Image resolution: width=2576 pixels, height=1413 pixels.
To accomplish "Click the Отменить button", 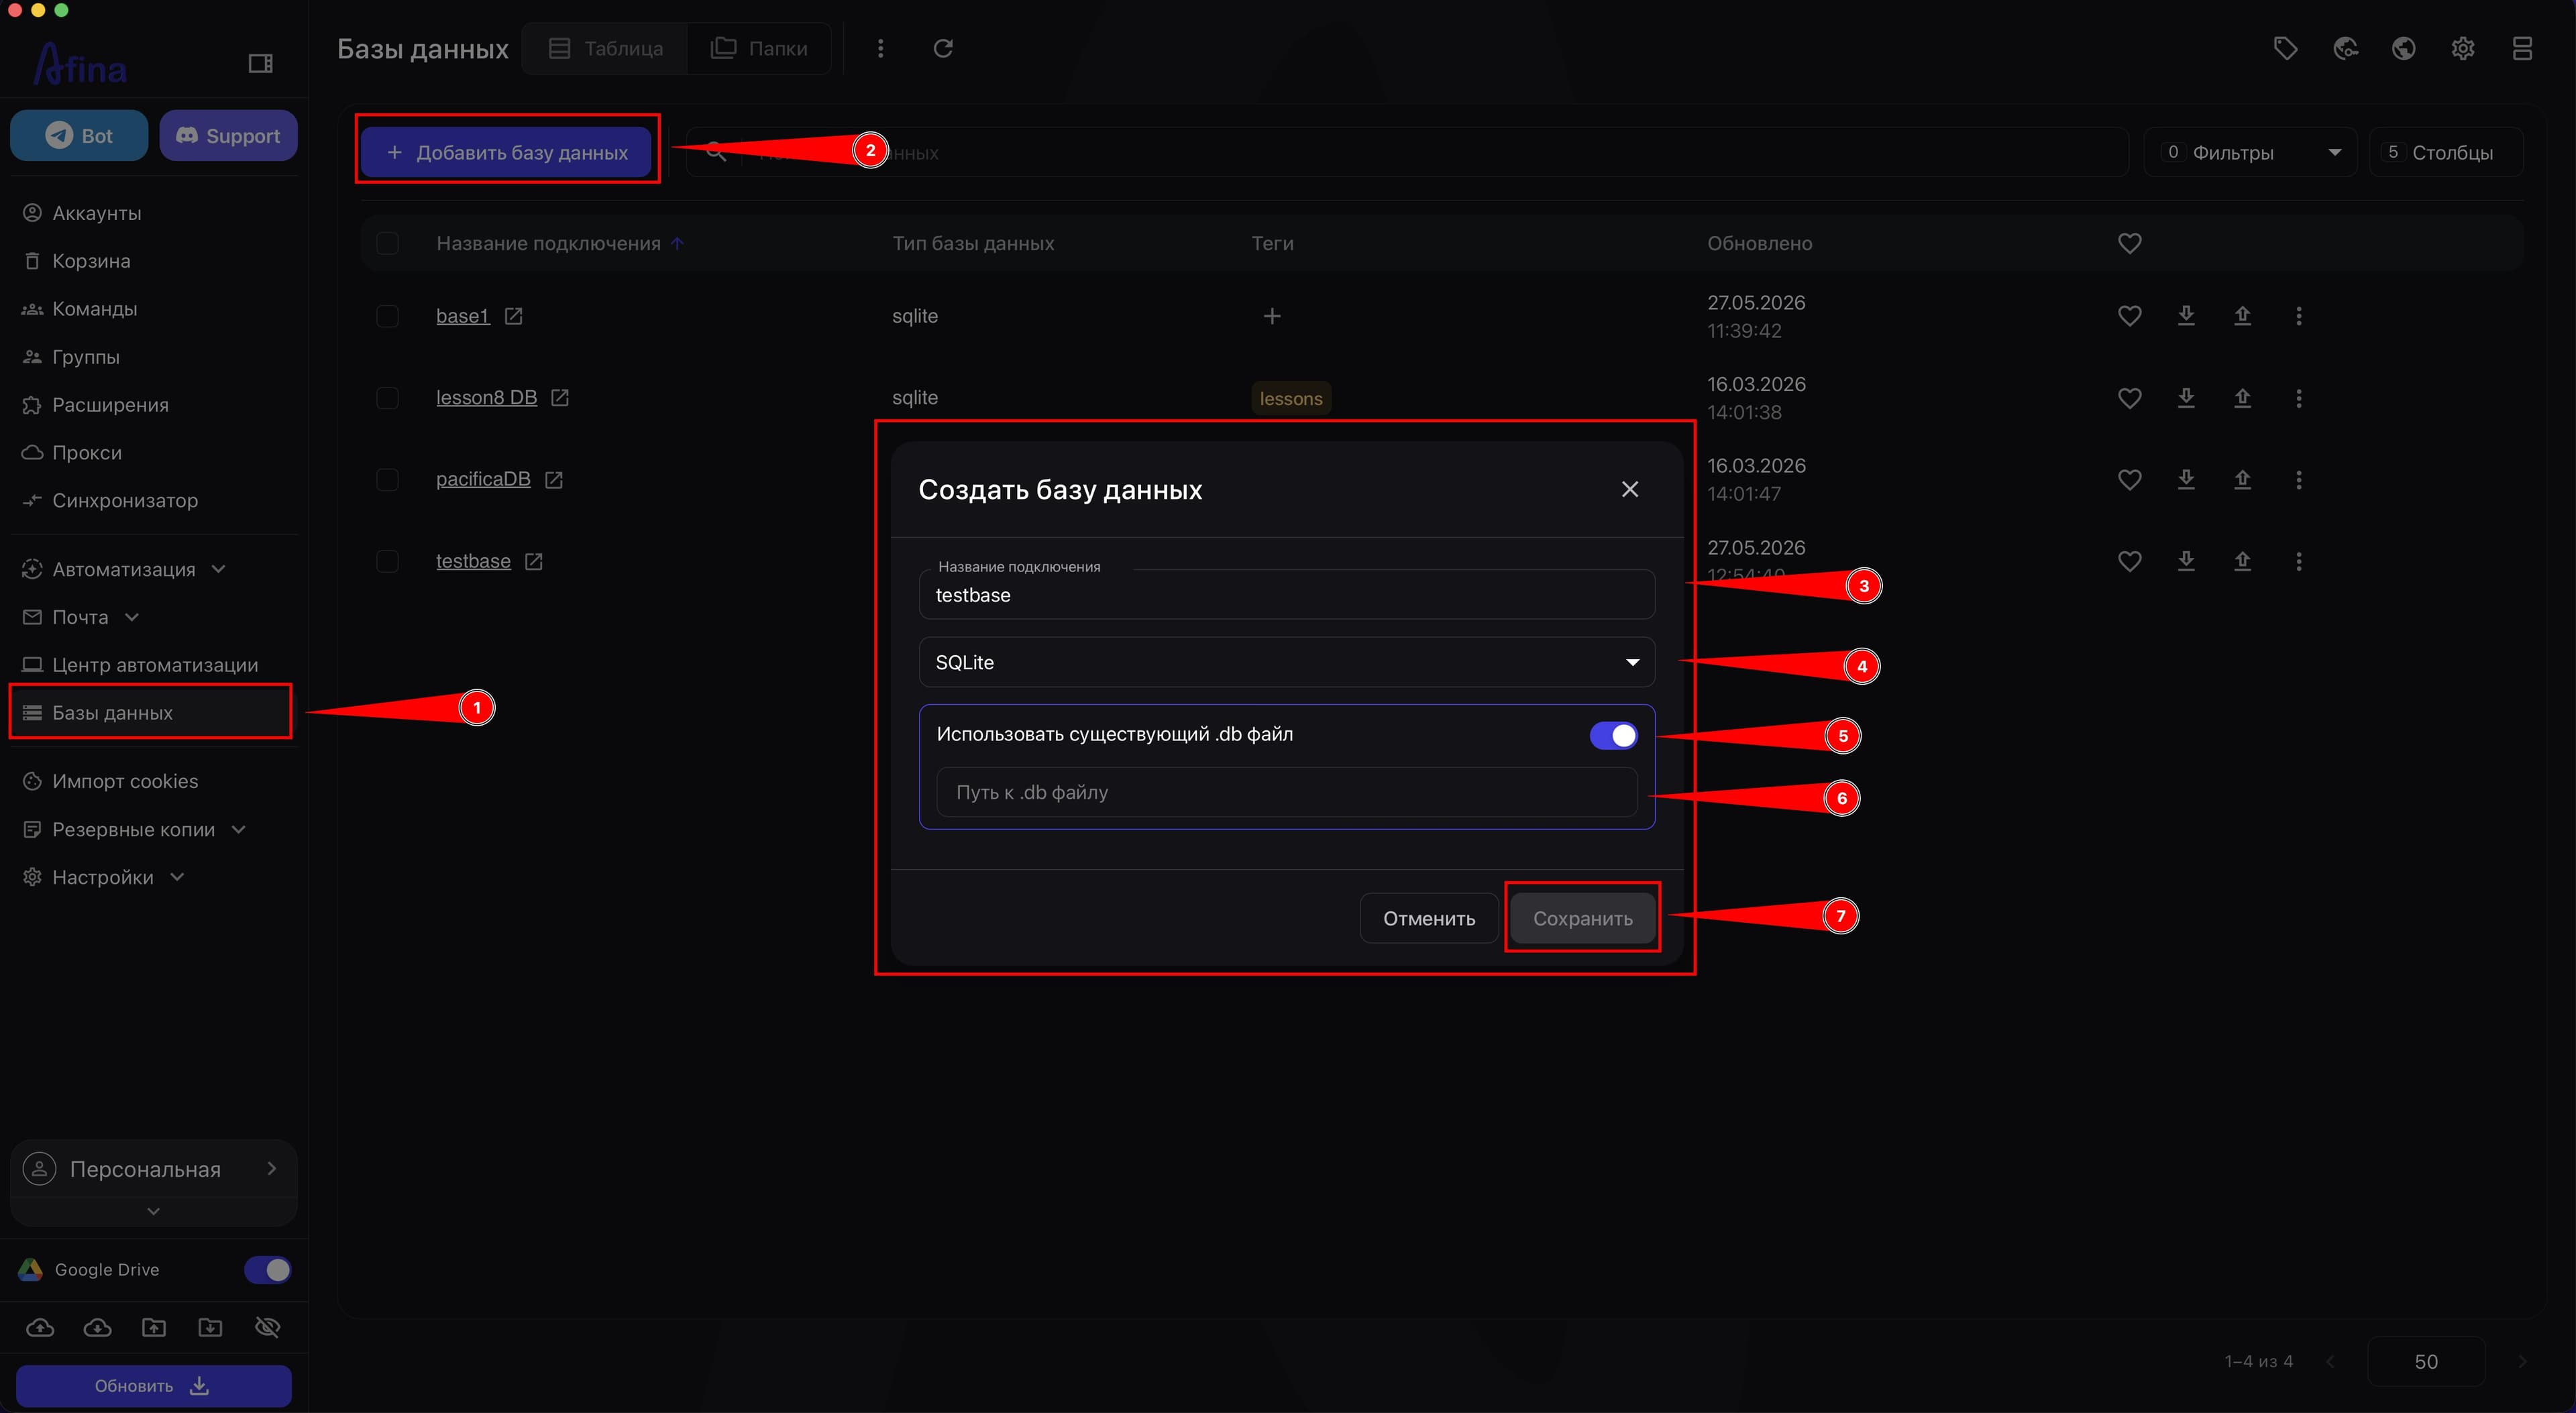I will (x=1428, y=918).
